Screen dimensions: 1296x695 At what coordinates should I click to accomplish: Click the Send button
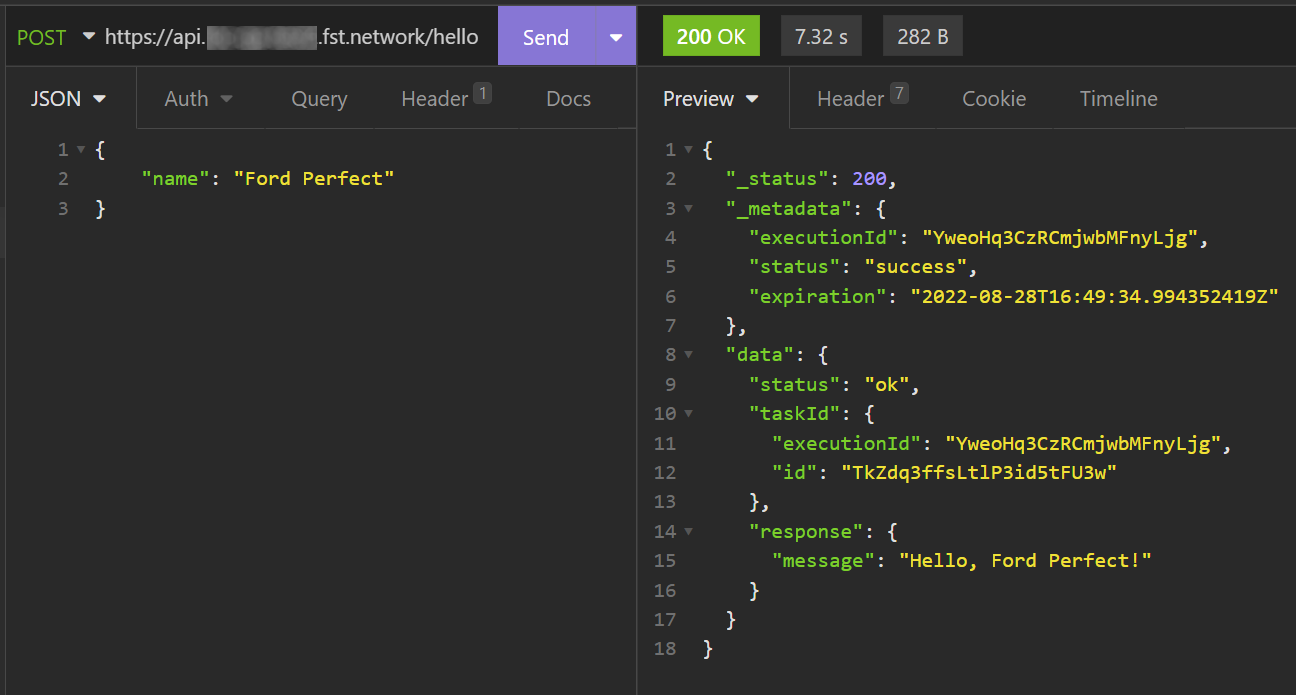coord(546,37)
